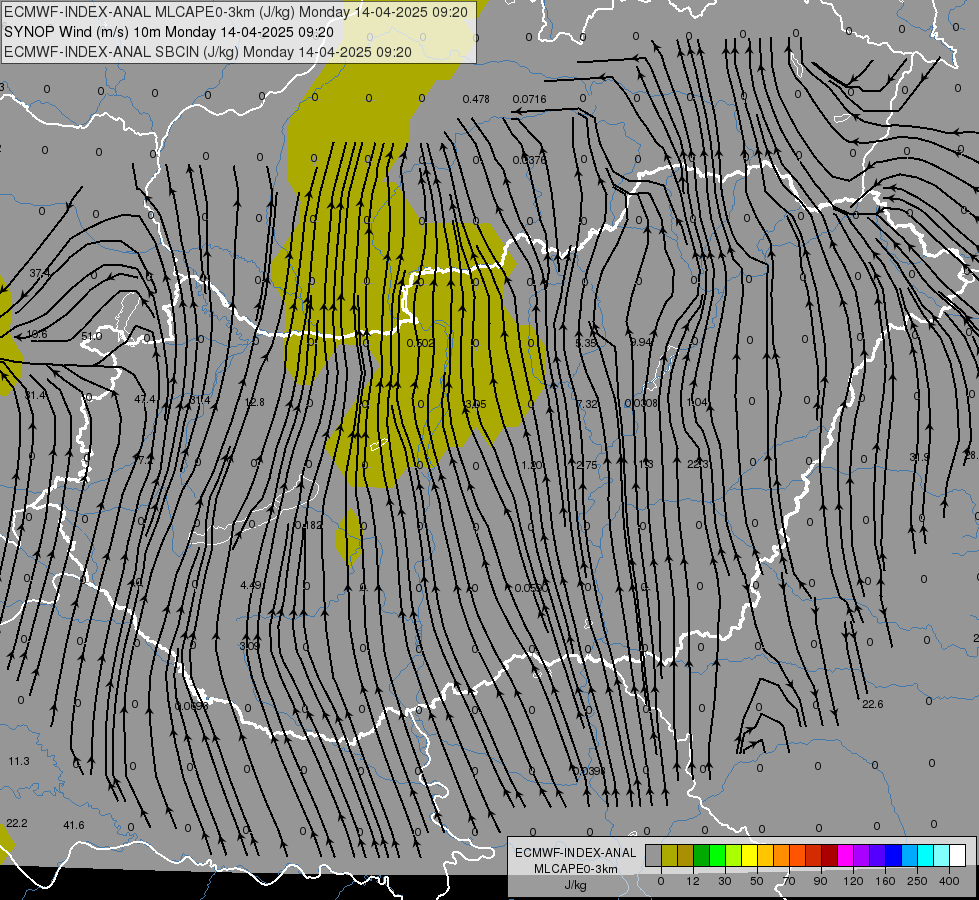Select the indigo legend swatch

tap(877, 855)
